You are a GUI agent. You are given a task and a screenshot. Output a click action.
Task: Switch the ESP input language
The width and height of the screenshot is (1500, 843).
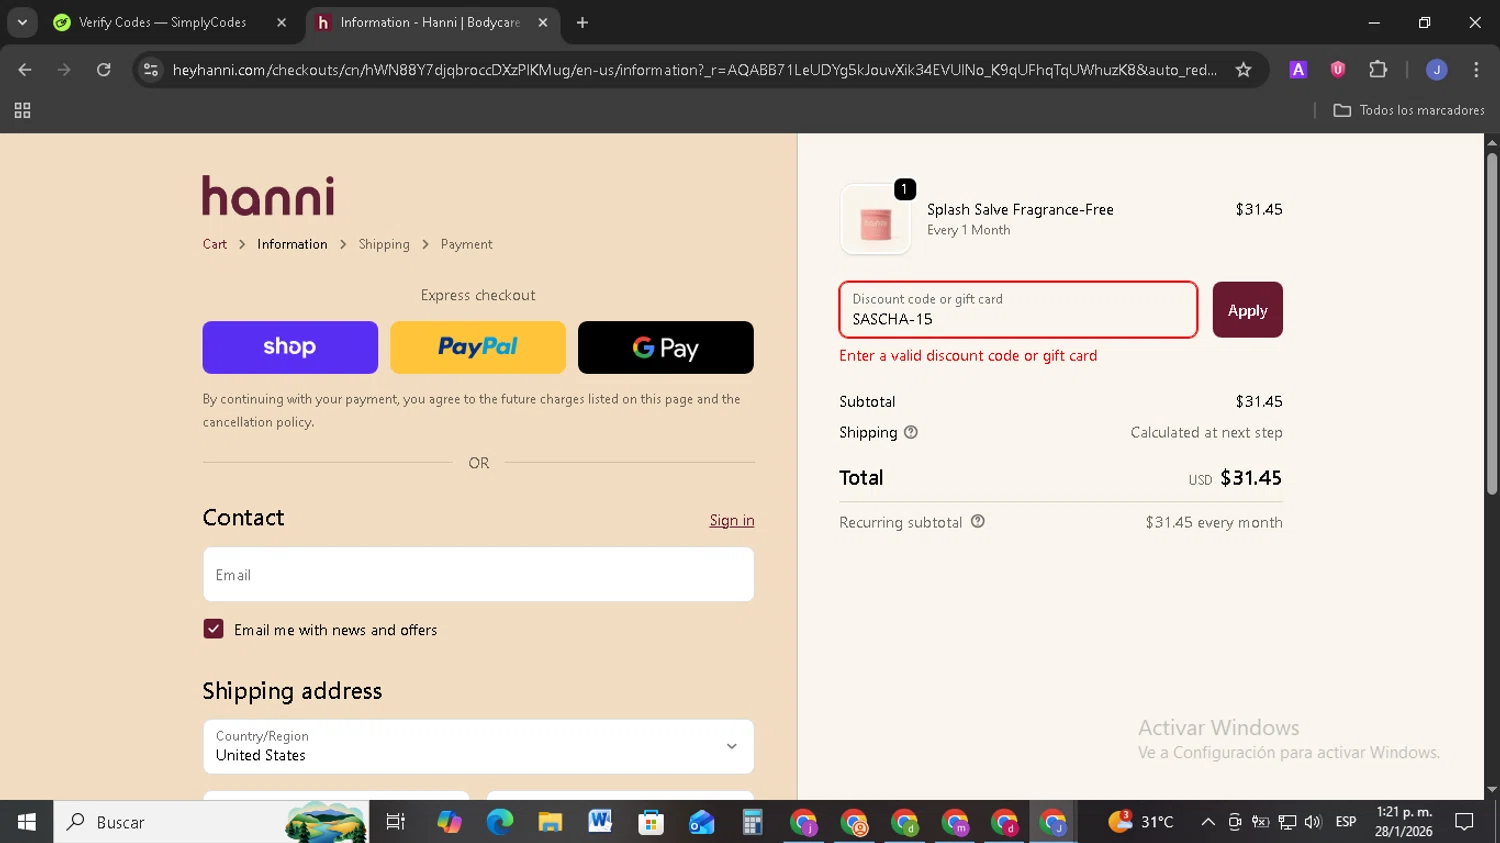click(x=1346, y=822)
